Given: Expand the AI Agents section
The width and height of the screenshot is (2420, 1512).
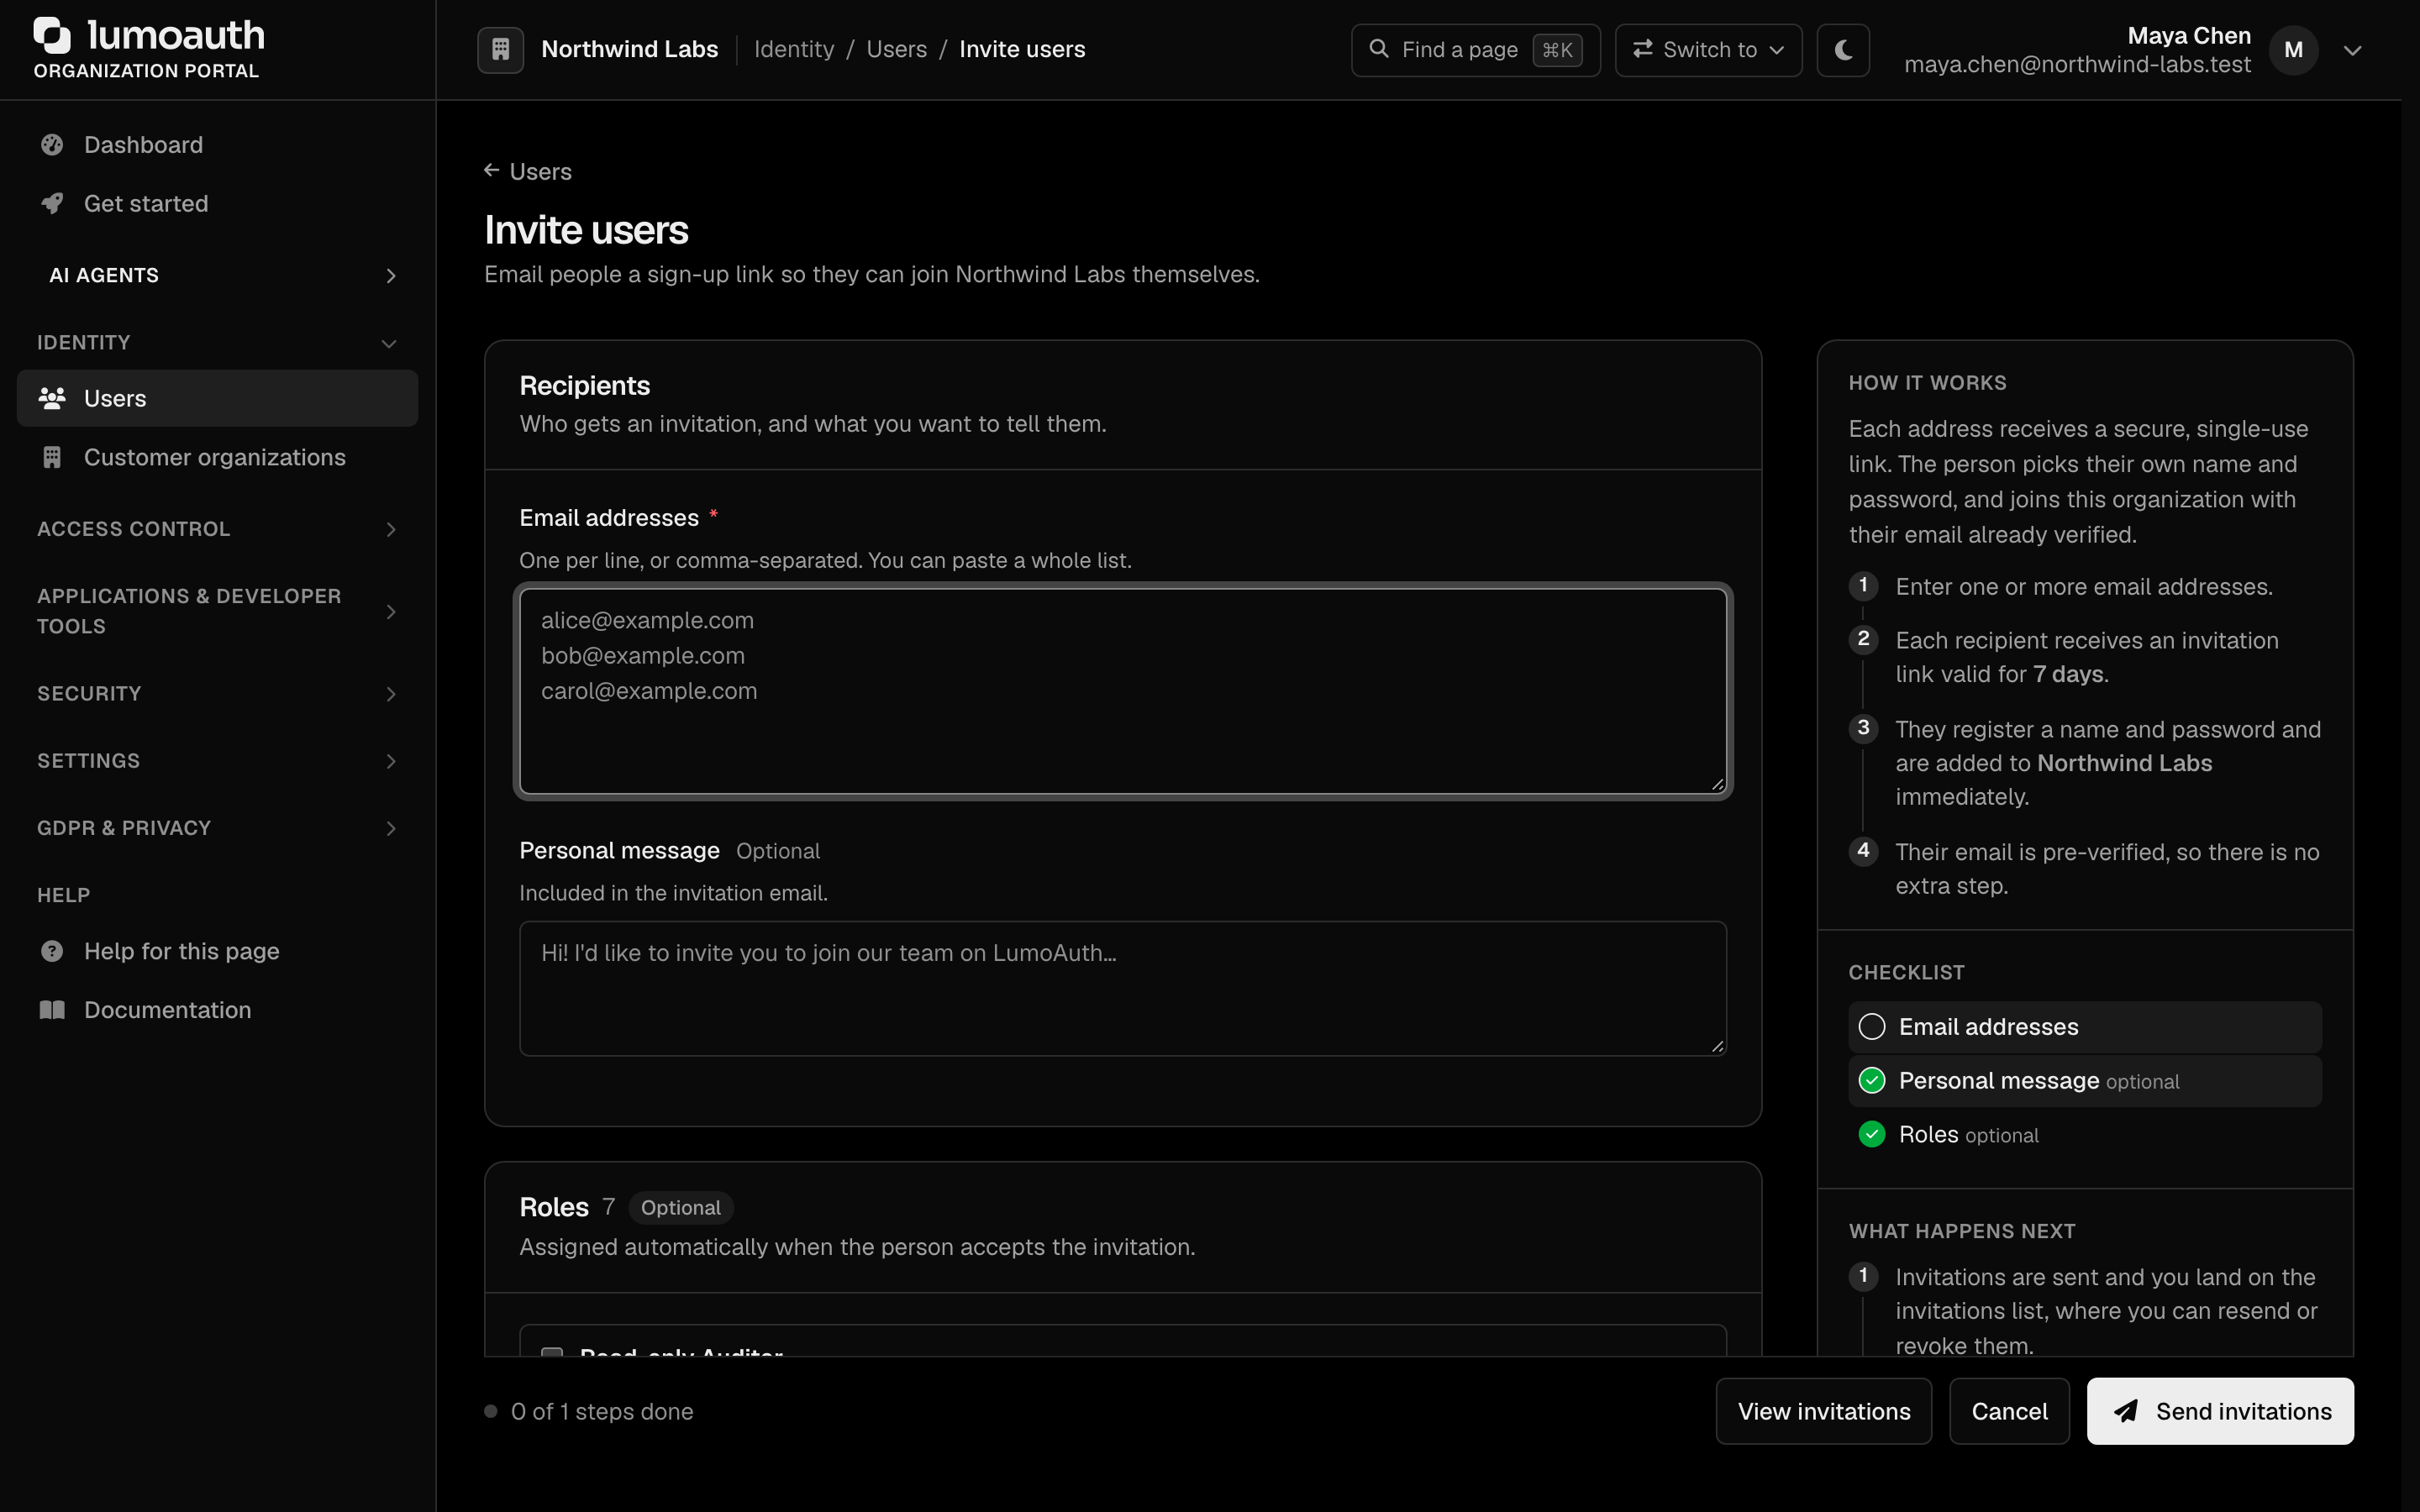Looking at the screenshot, I should click(217, 275).
